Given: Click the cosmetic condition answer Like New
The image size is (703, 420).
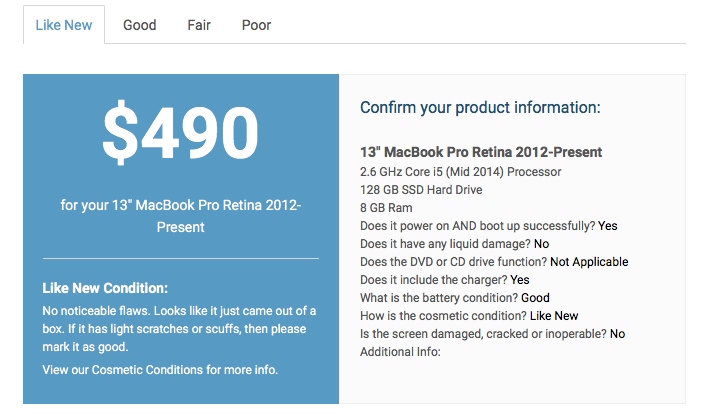Looking at the screenshot, I should click(554, 316).
